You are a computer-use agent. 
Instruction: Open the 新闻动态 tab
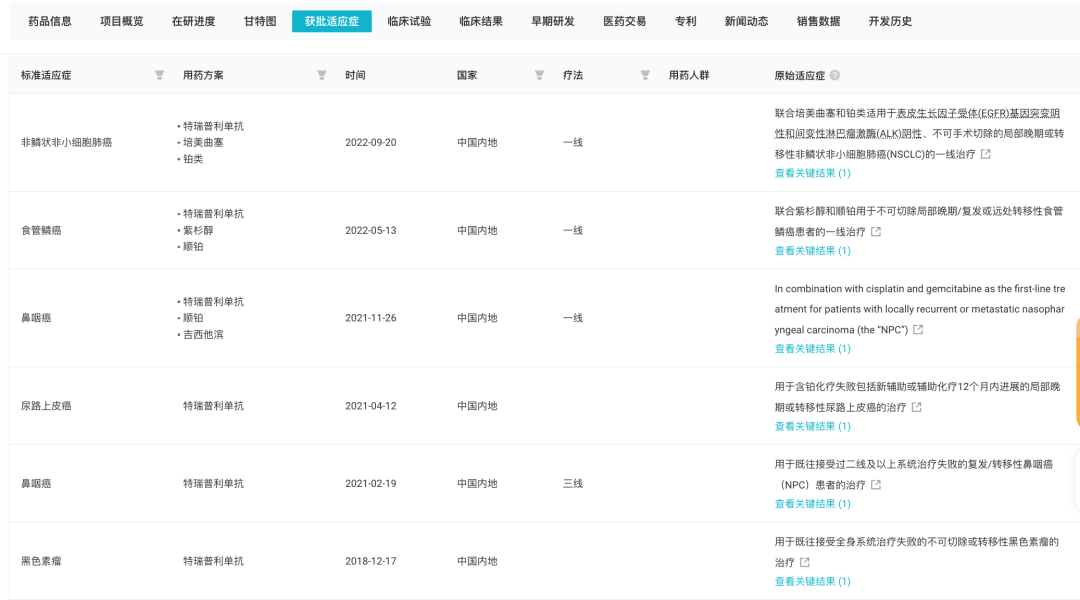click(x=747, y=21)
